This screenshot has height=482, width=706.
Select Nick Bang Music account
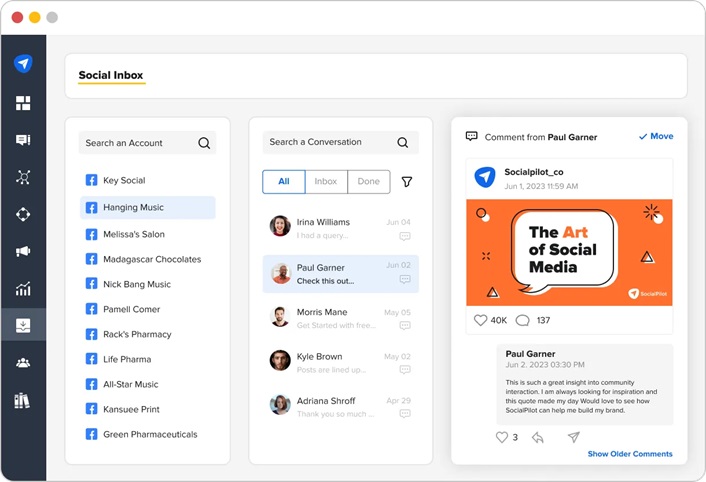[x=148, y=284]
